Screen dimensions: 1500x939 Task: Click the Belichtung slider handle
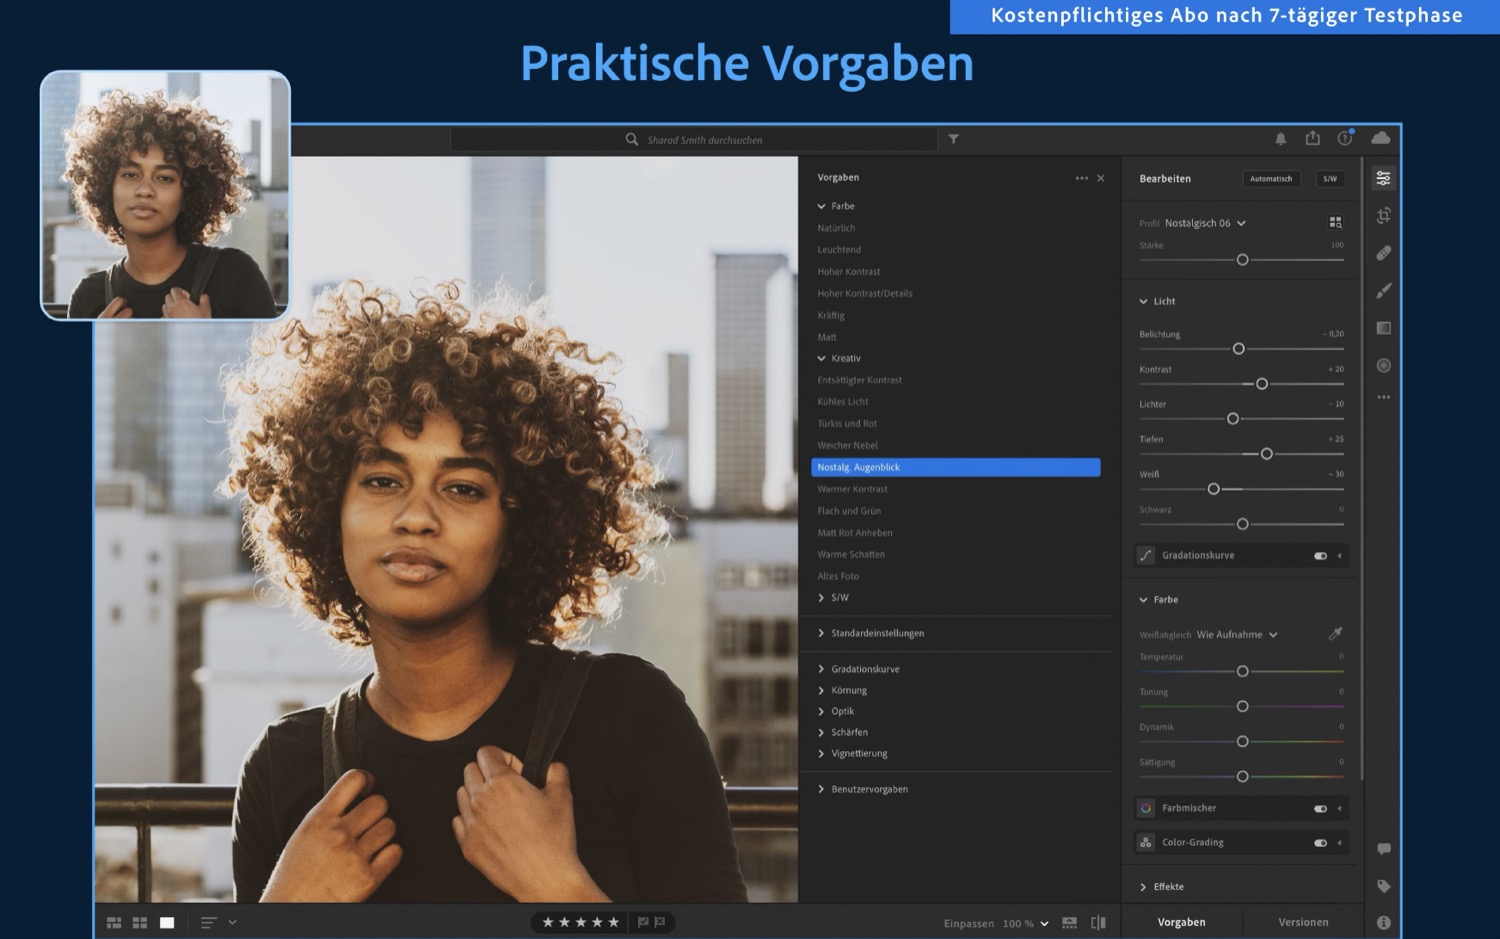click(1238, 349)
